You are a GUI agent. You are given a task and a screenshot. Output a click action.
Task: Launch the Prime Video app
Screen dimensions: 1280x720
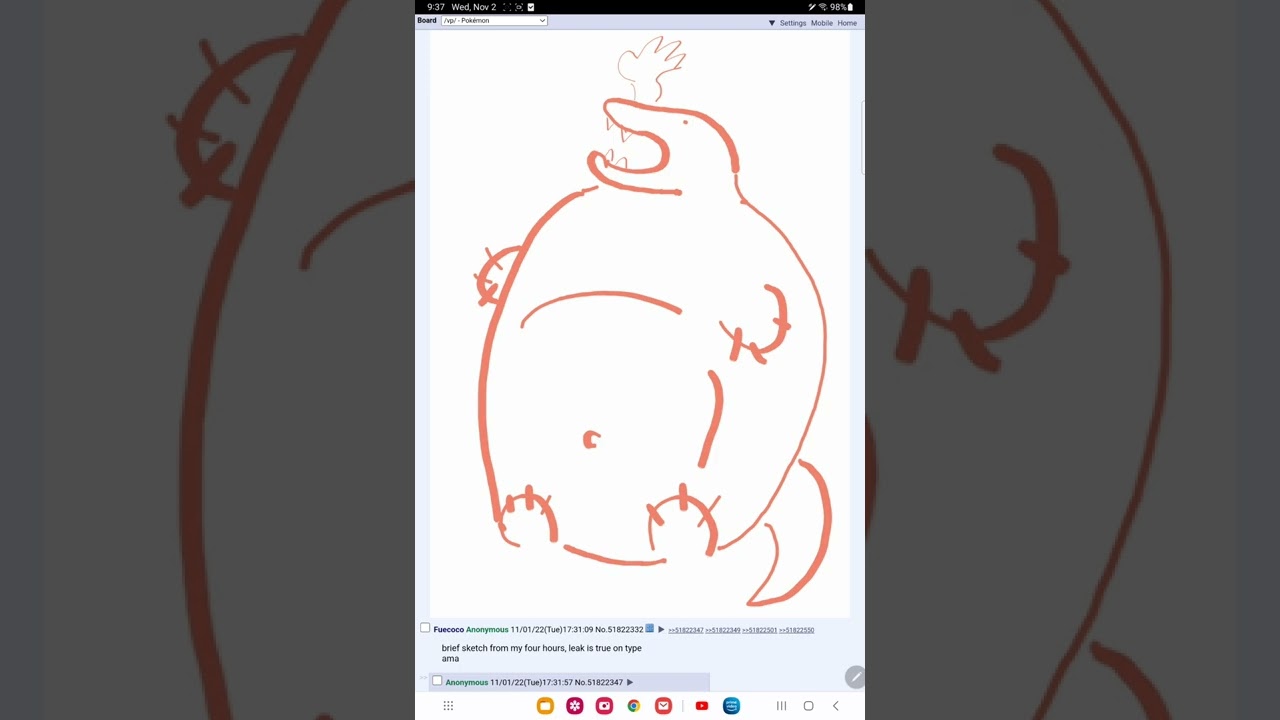731,706
